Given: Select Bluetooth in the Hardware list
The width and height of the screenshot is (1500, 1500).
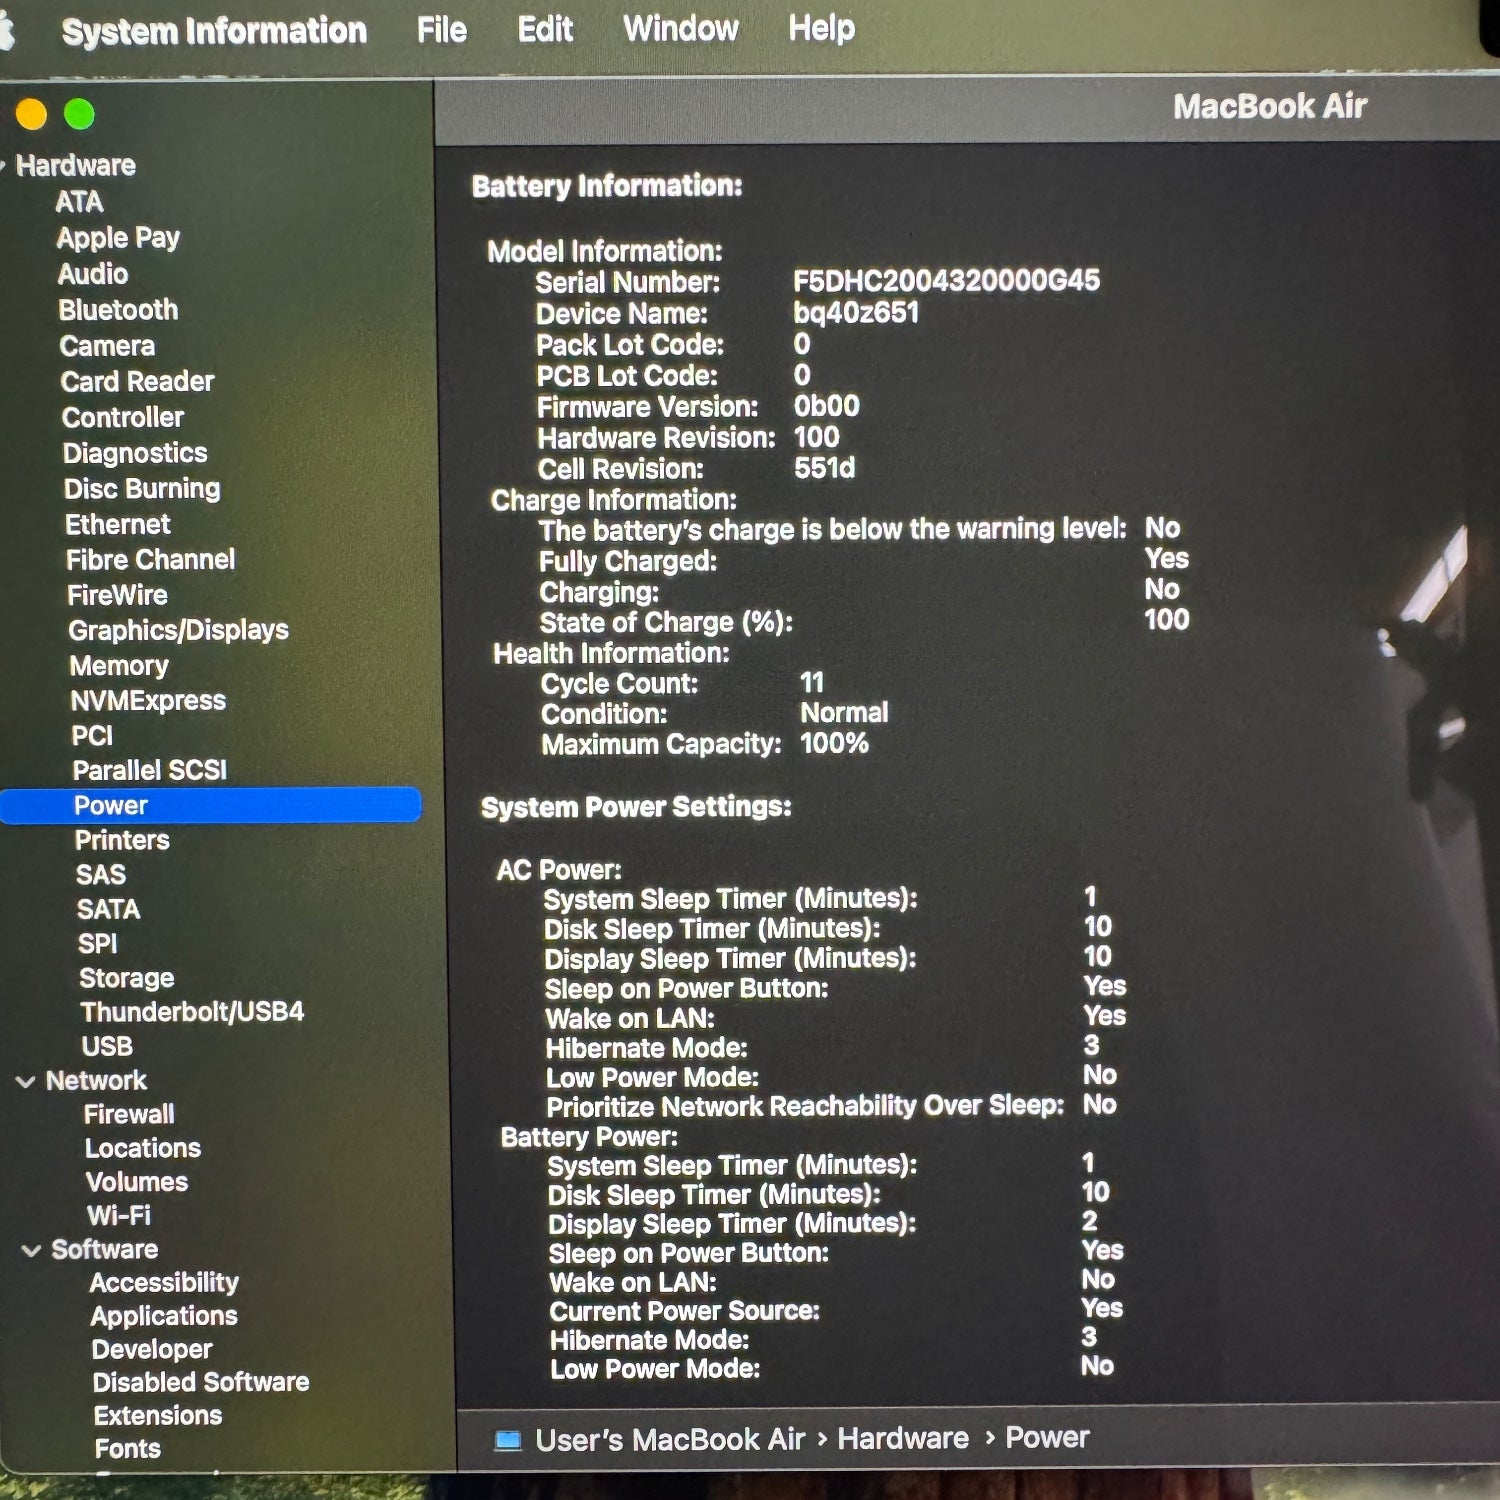Looking at the screenshot, I should pos(118,310).
